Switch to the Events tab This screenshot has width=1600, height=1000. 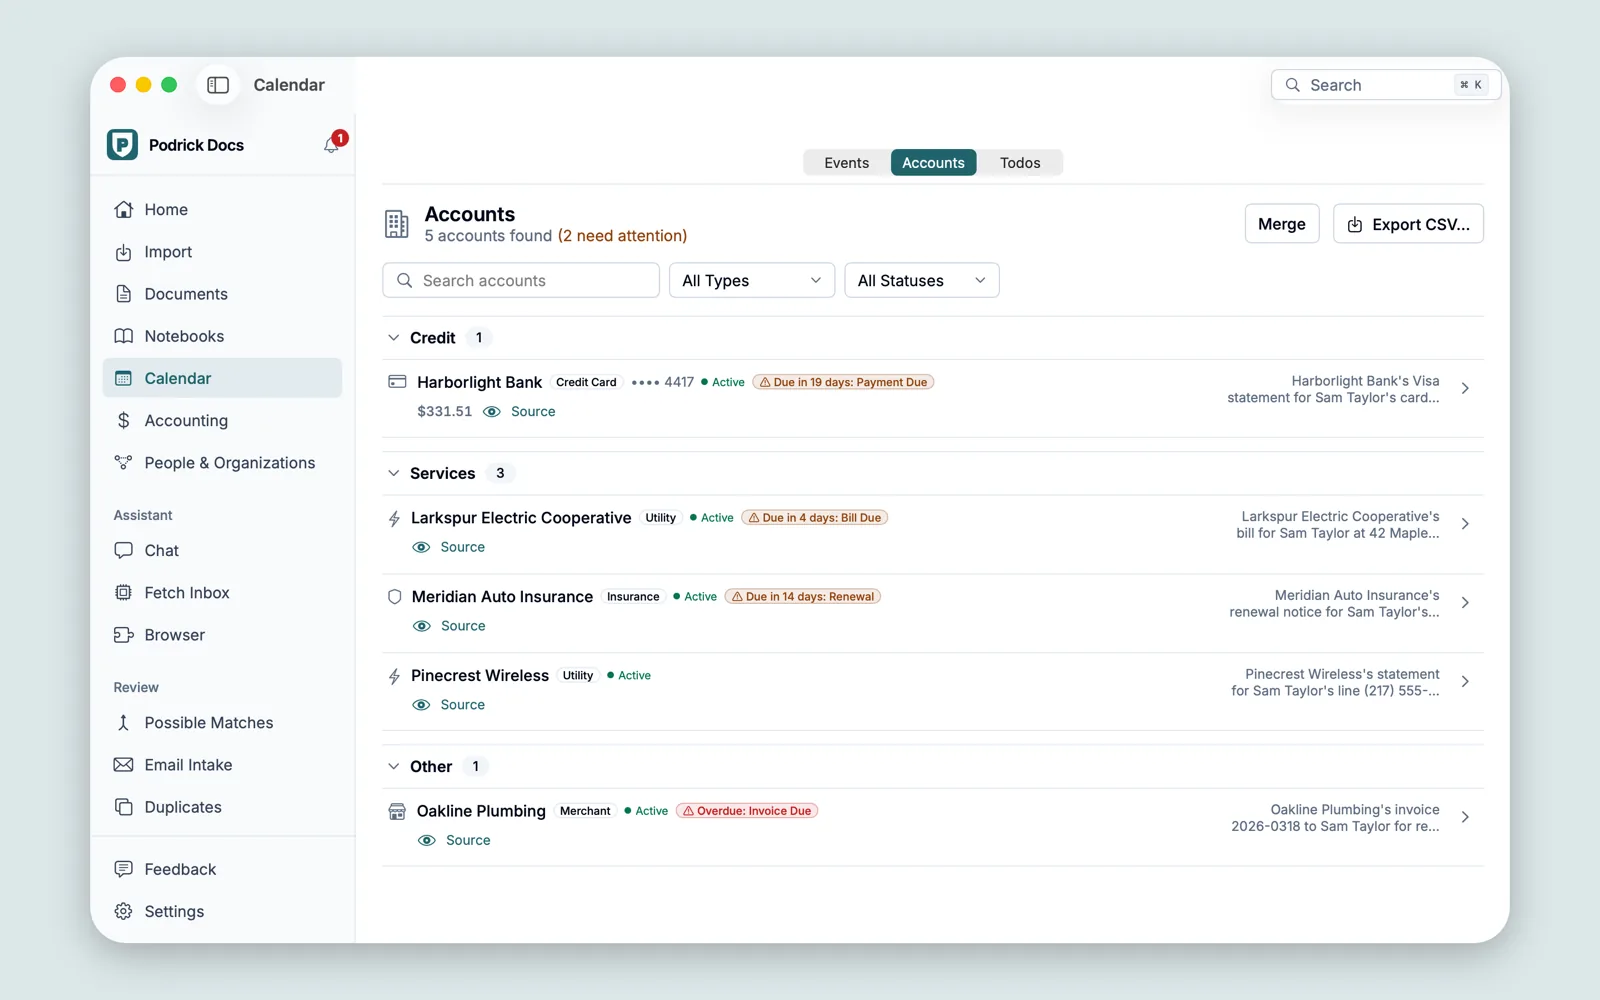tap(847, 163)
